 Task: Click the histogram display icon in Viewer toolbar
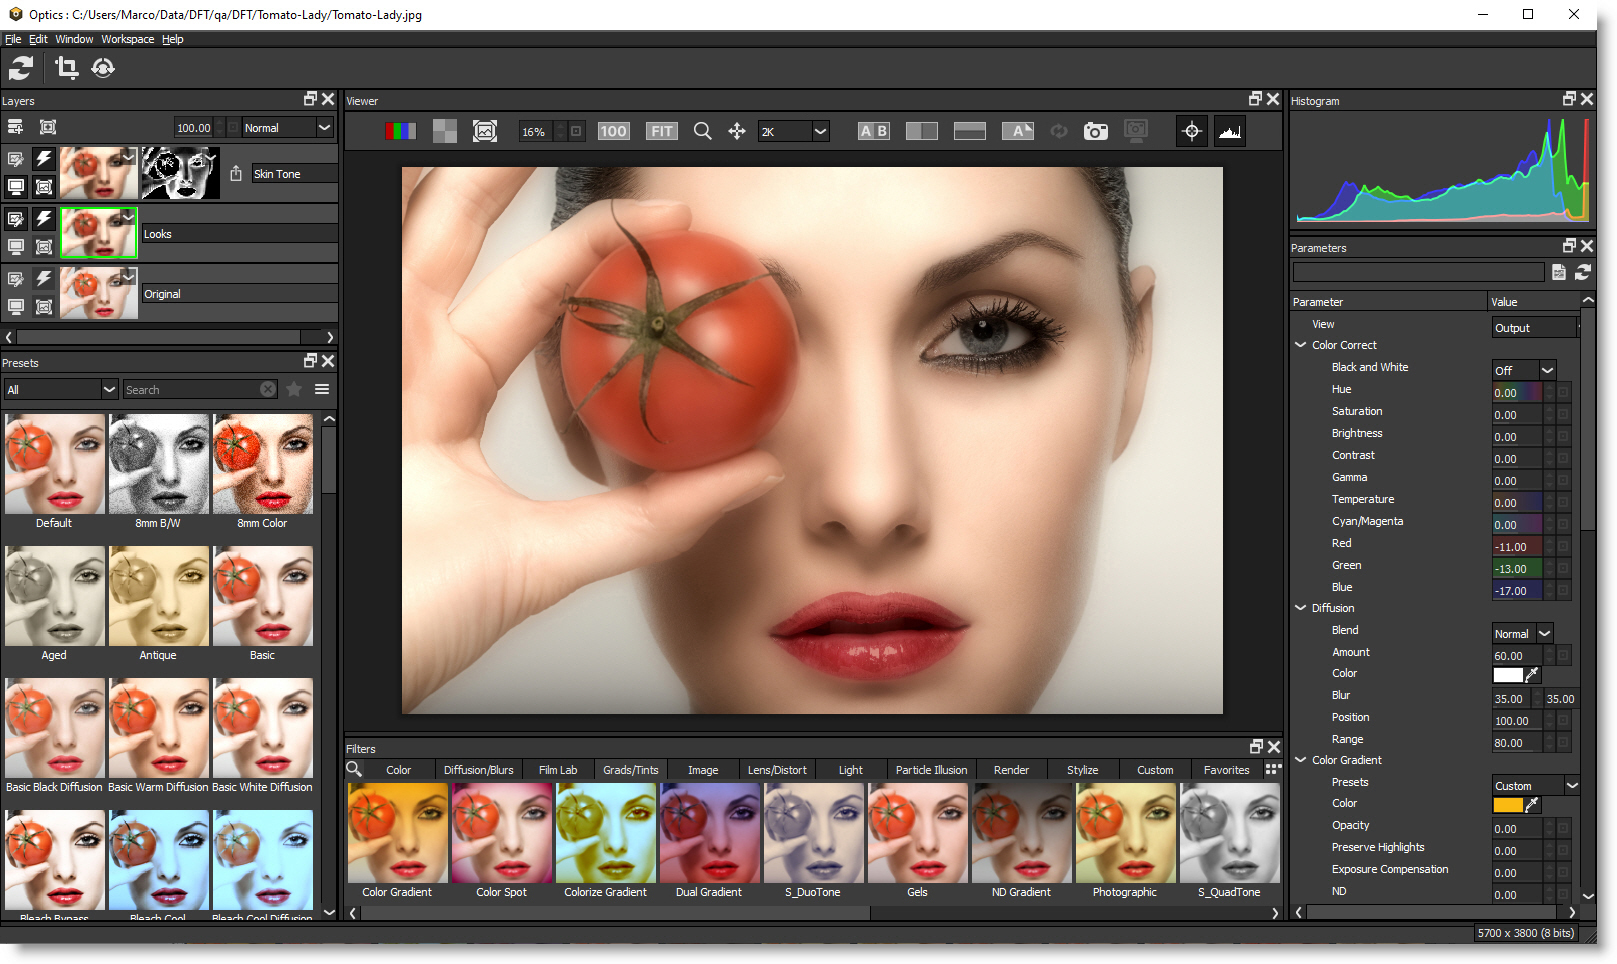(x=1229, y=131)
